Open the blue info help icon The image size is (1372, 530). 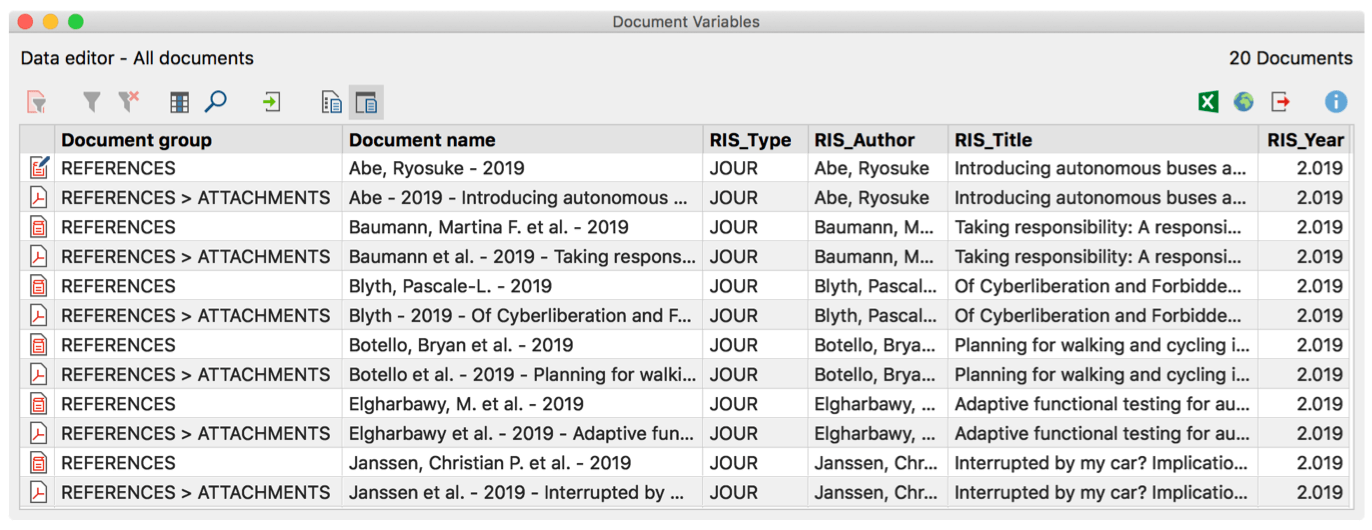click(x=1335, y=102)
